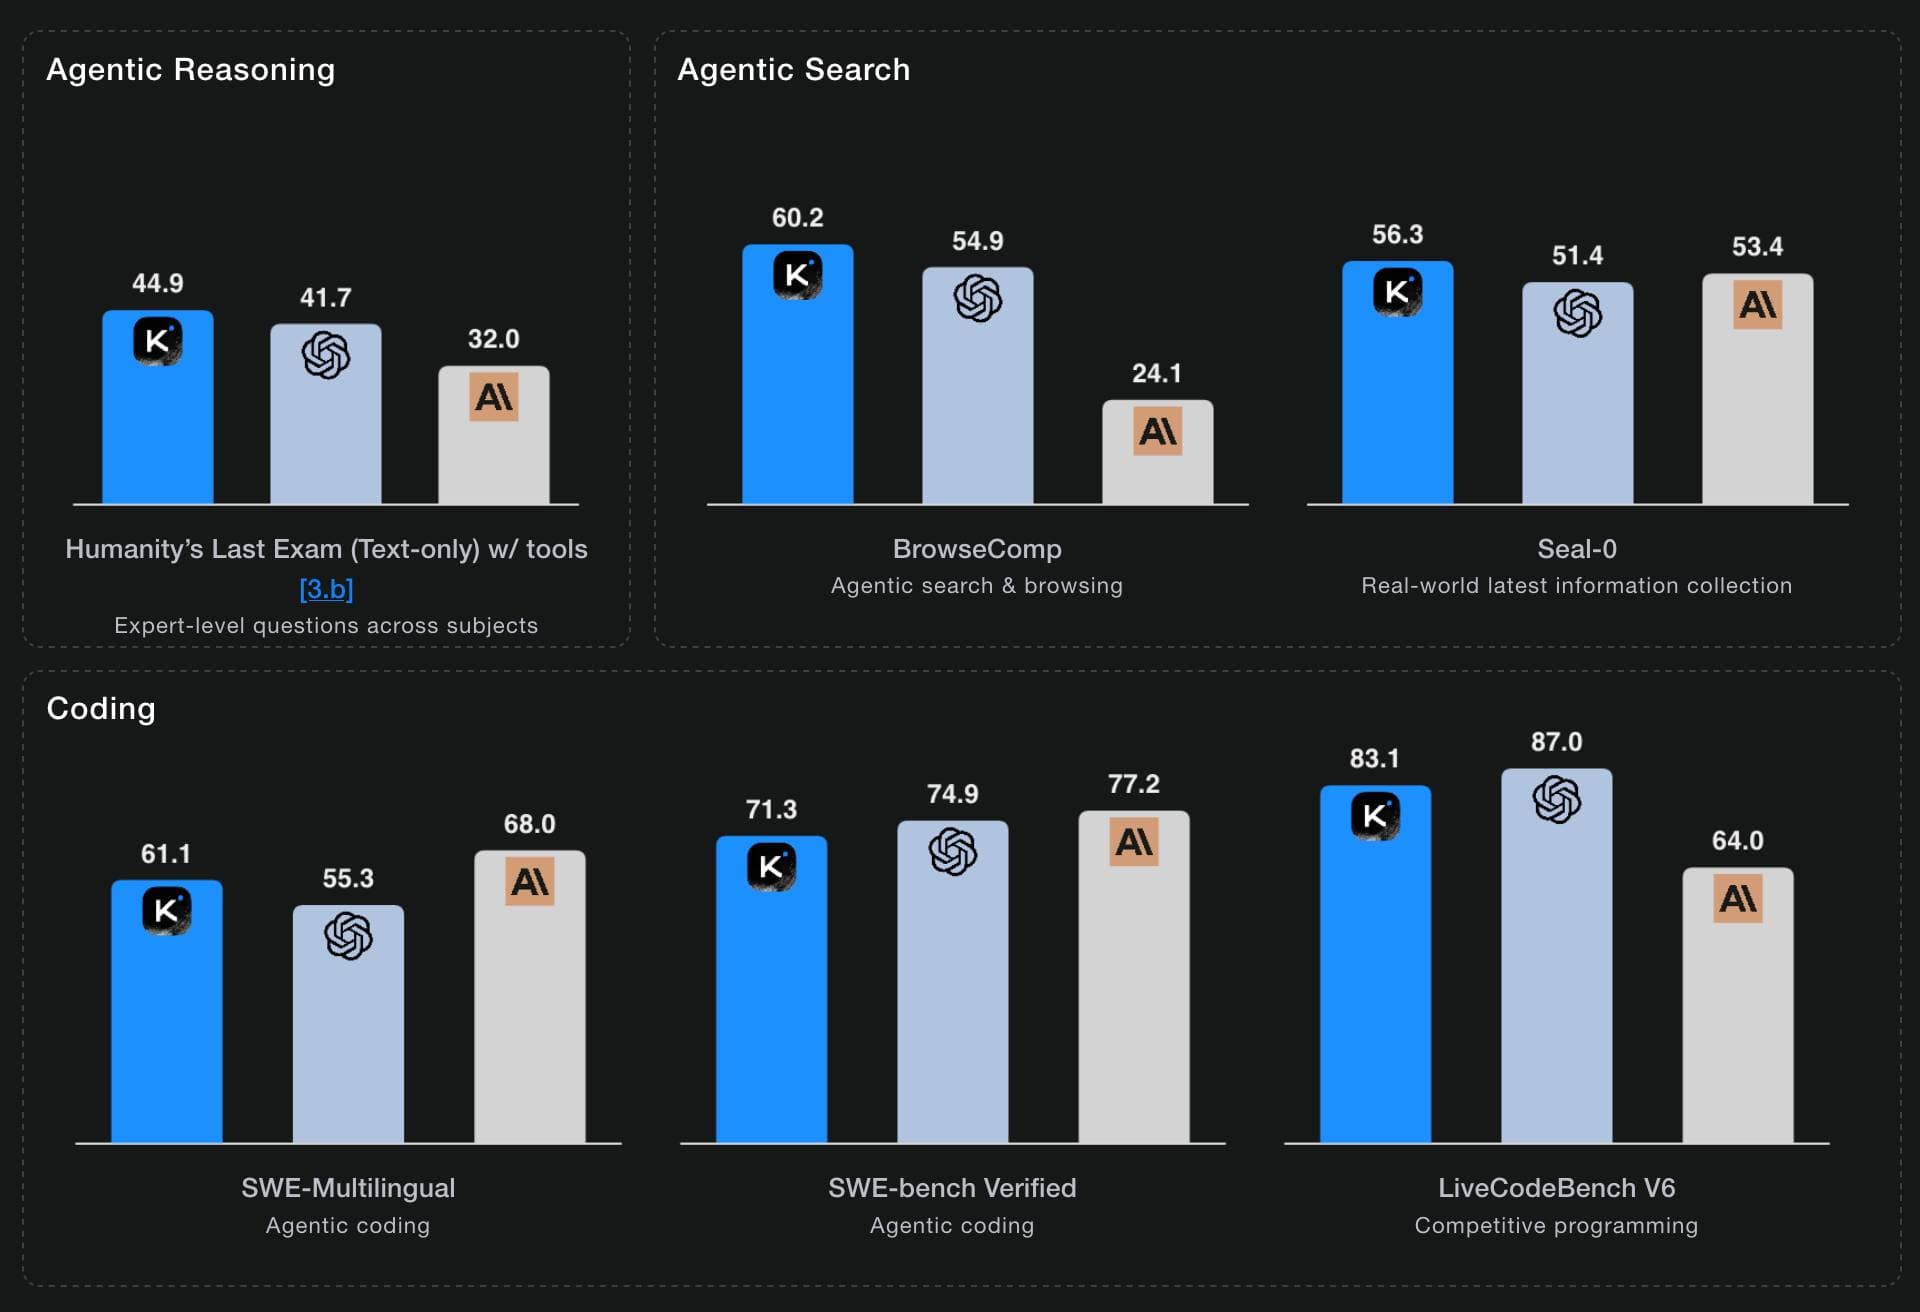Screen dimensions: 1920x1312
Task: Click the Kimi logo in the Seal-0 chart
Action: click(x=1397, y=292)
